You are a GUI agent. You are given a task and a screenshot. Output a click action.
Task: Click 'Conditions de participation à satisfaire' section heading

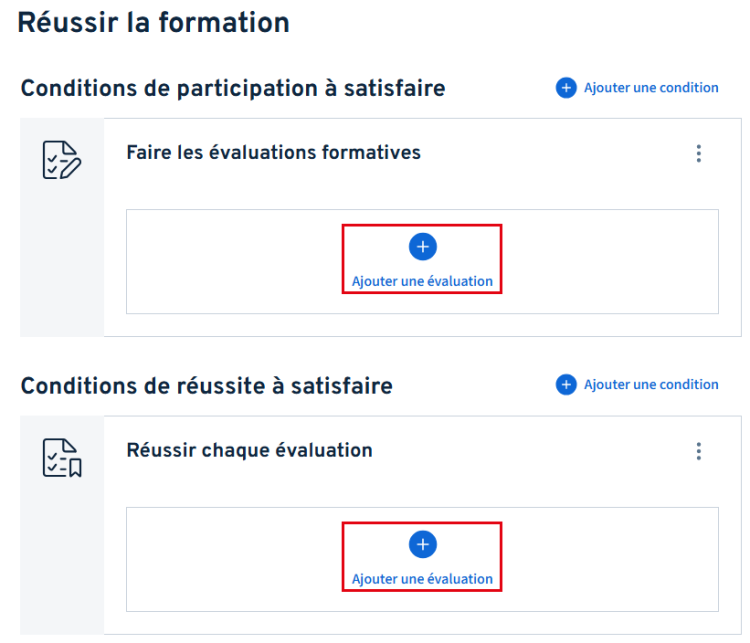(x=233, y=88)
